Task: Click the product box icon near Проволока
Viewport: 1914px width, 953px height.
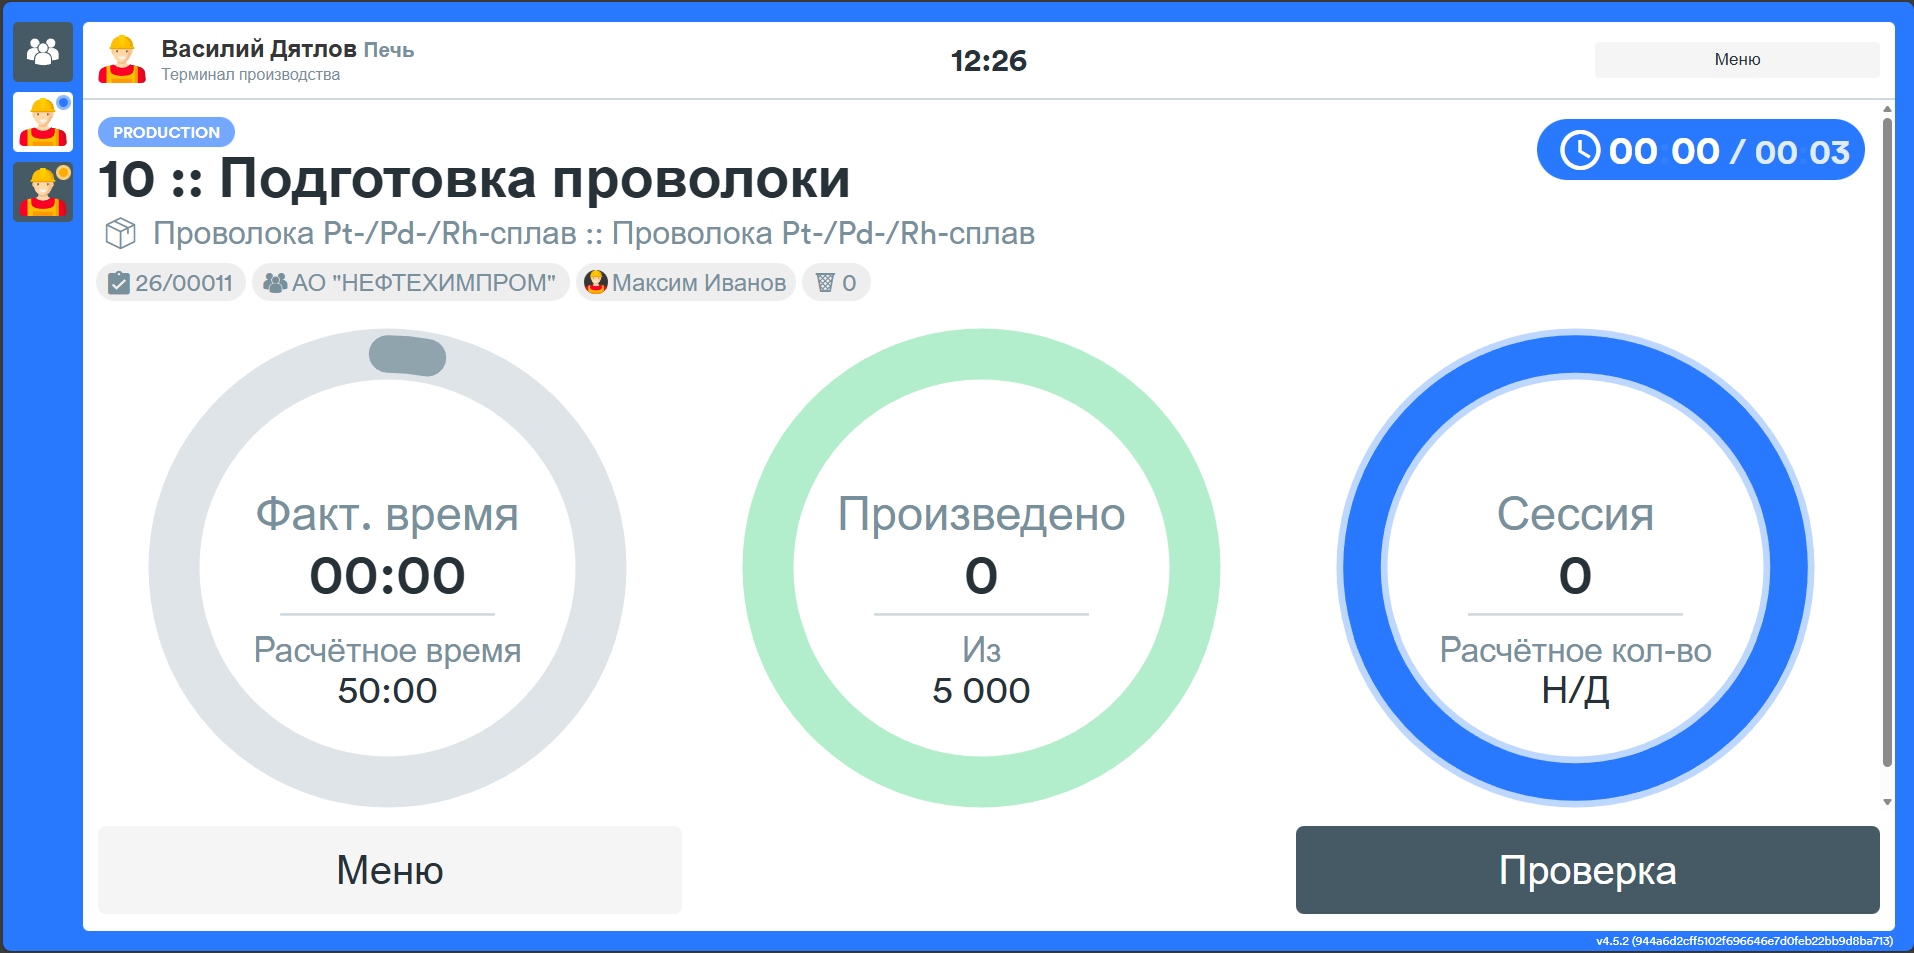Action: click(x=121, y=233)
